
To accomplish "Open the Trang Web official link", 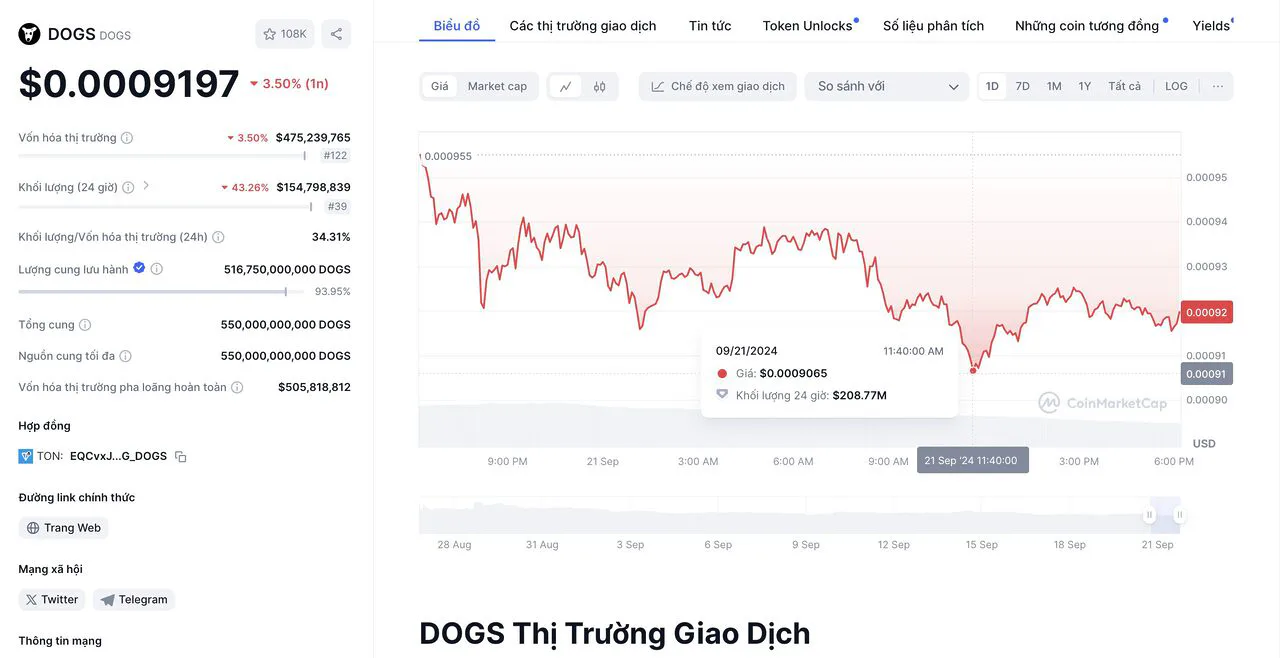I will pos(64,528).
